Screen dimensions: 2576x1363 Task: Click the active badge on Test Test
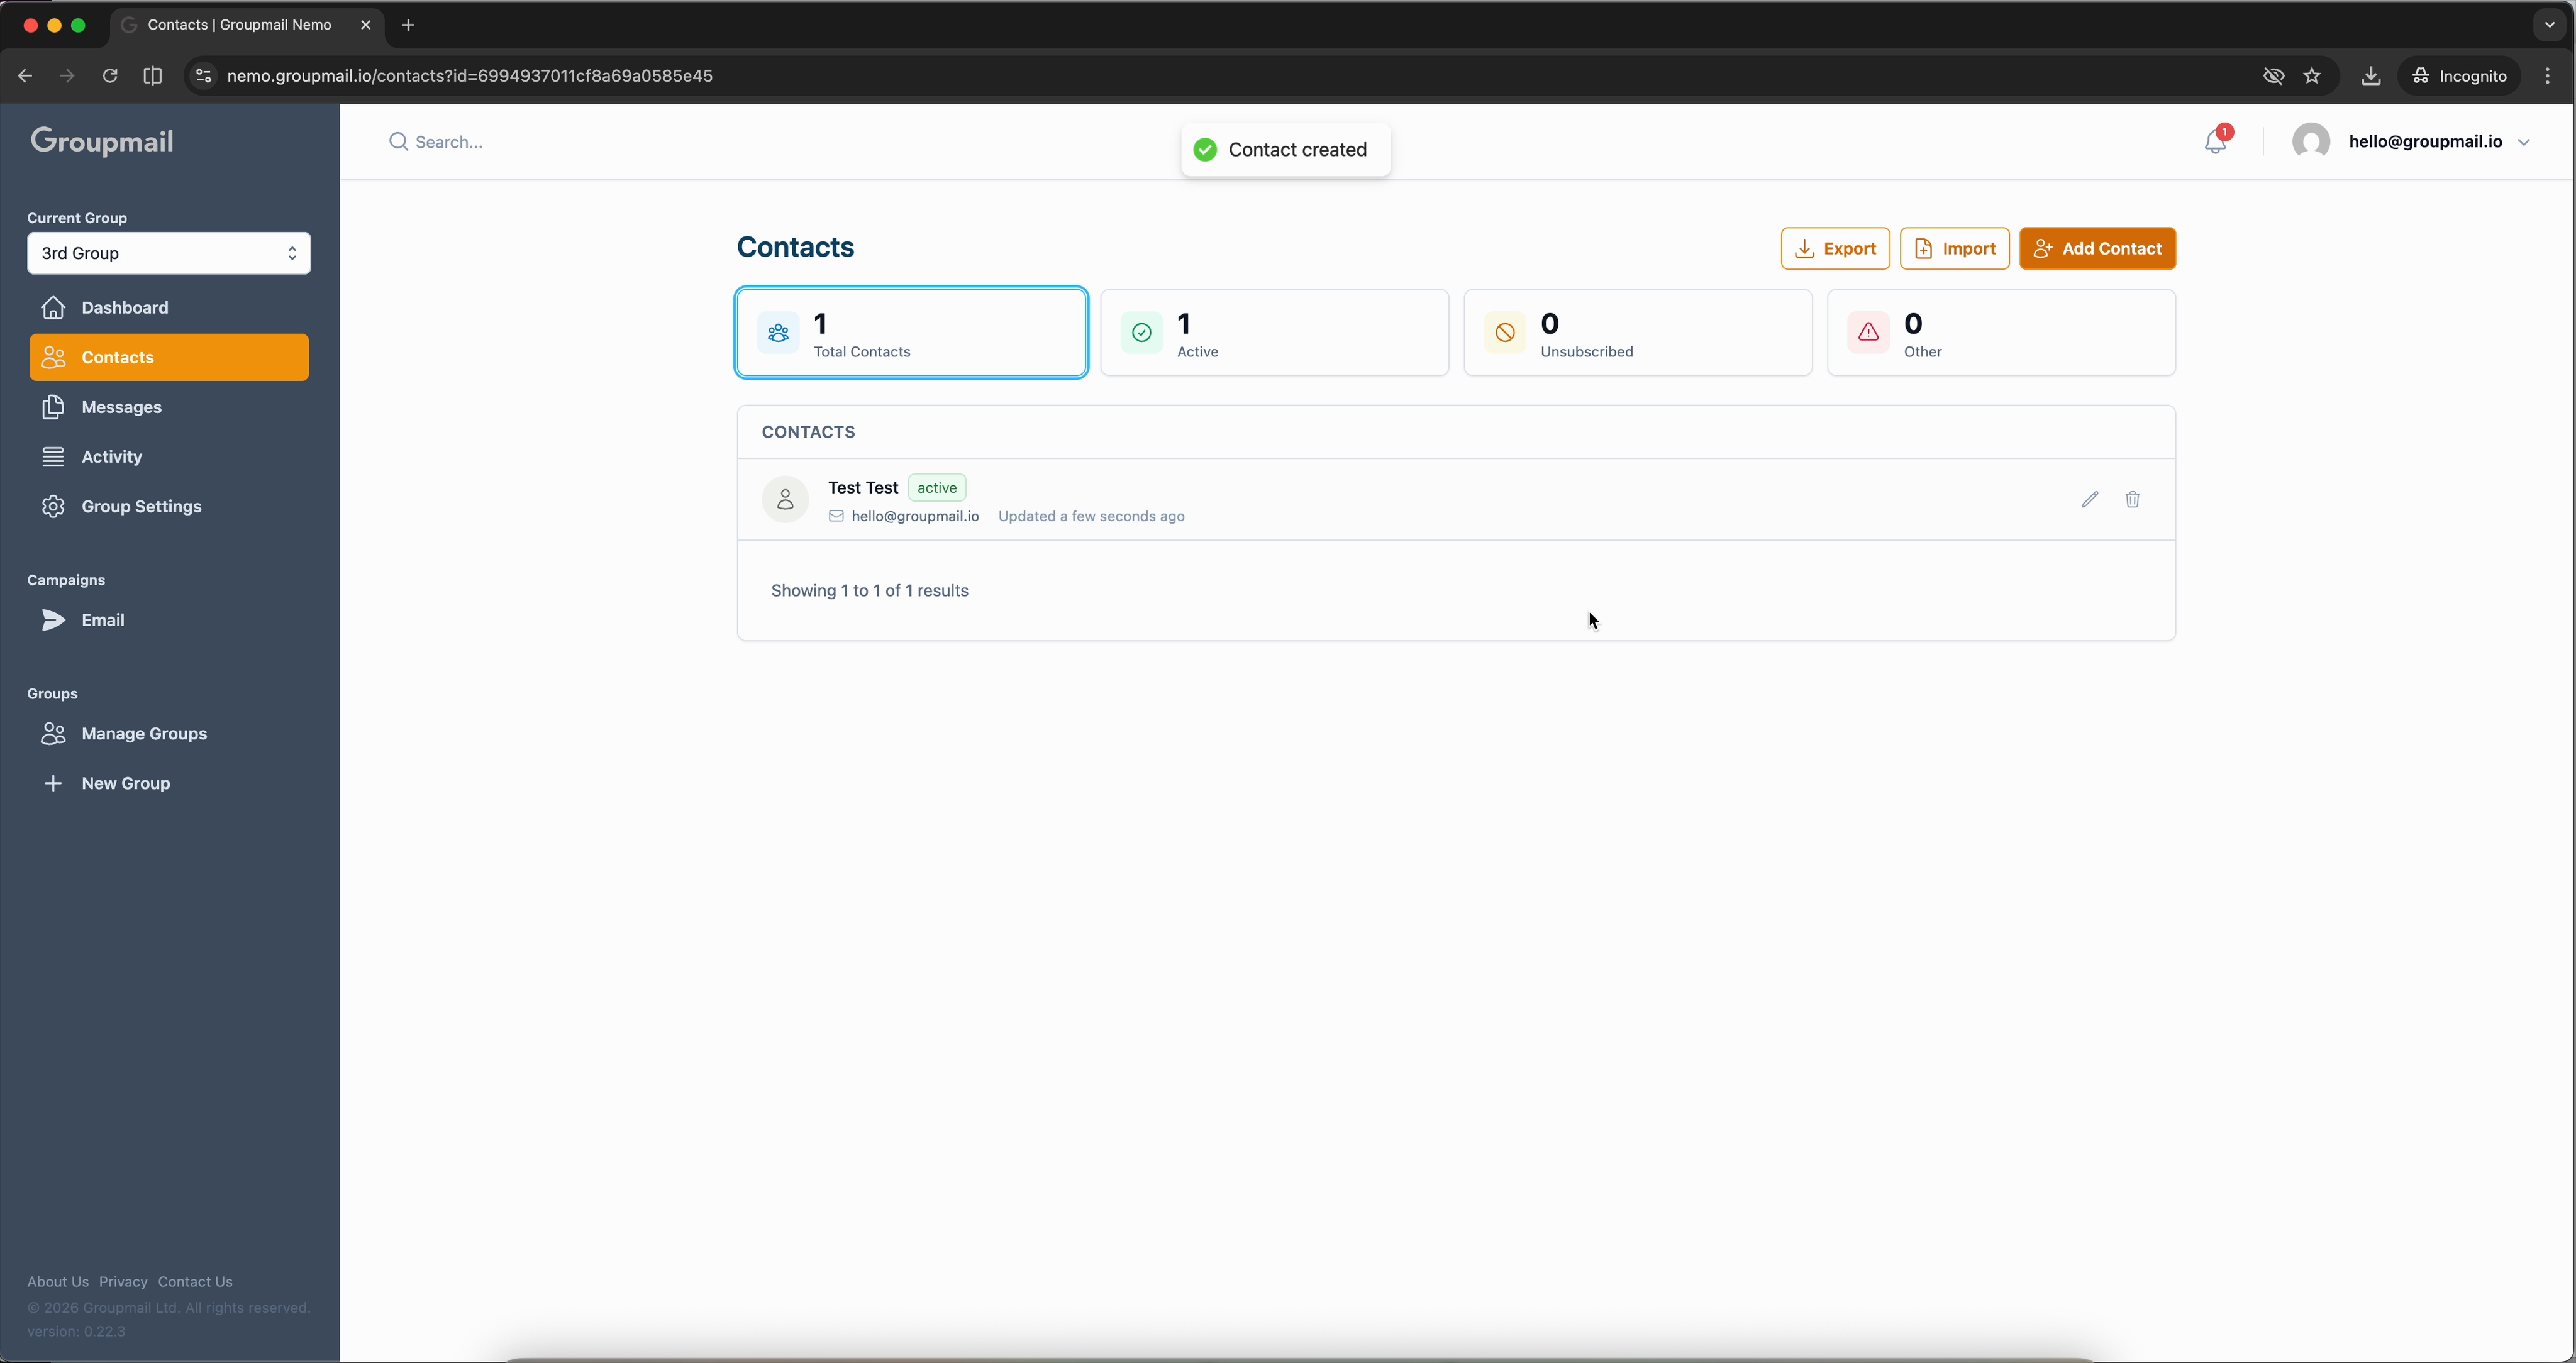[x=936, y=488]
